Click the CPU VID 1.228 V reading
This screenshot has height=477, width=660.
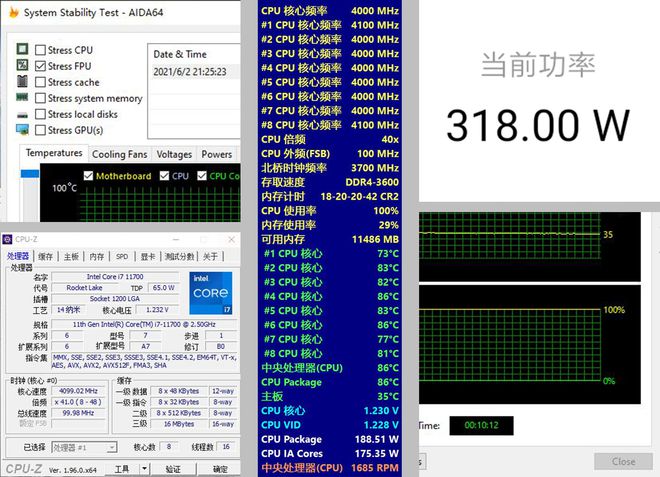[x=330, y=425]
